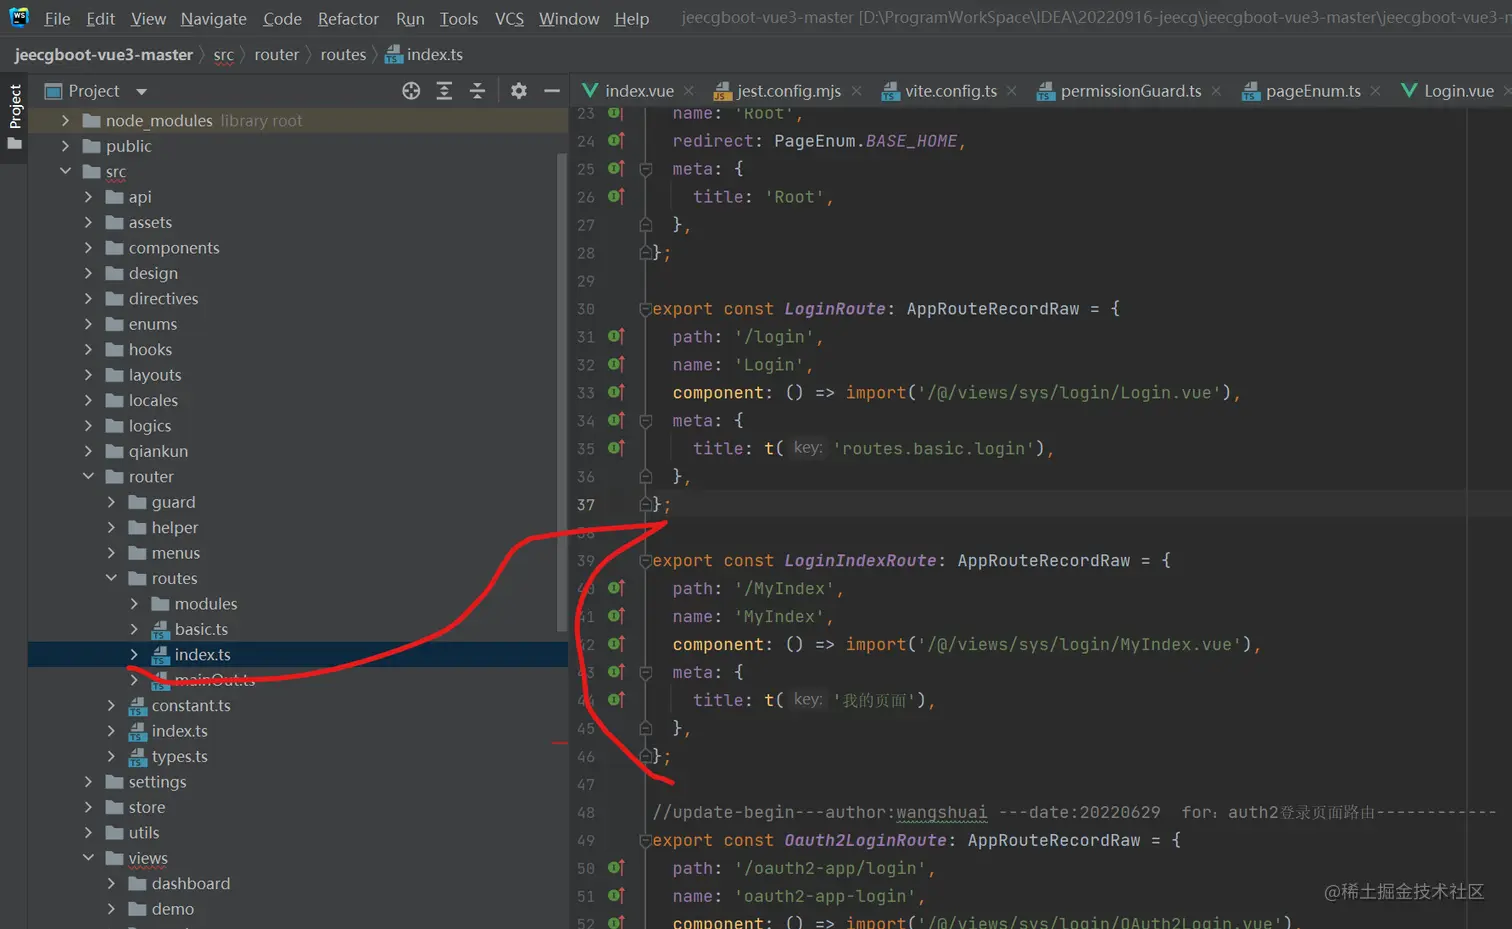Image resolution: width=1512 pixels, height=929 pixels.
Task: Click gutter override marker on line 31
Action: tap(616, 337)
